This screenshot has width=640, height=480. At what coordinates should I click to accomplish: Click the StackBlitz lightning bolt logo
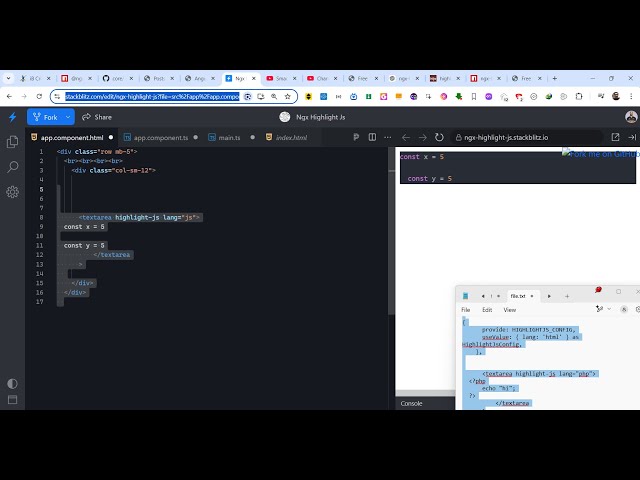coord(12,117)
